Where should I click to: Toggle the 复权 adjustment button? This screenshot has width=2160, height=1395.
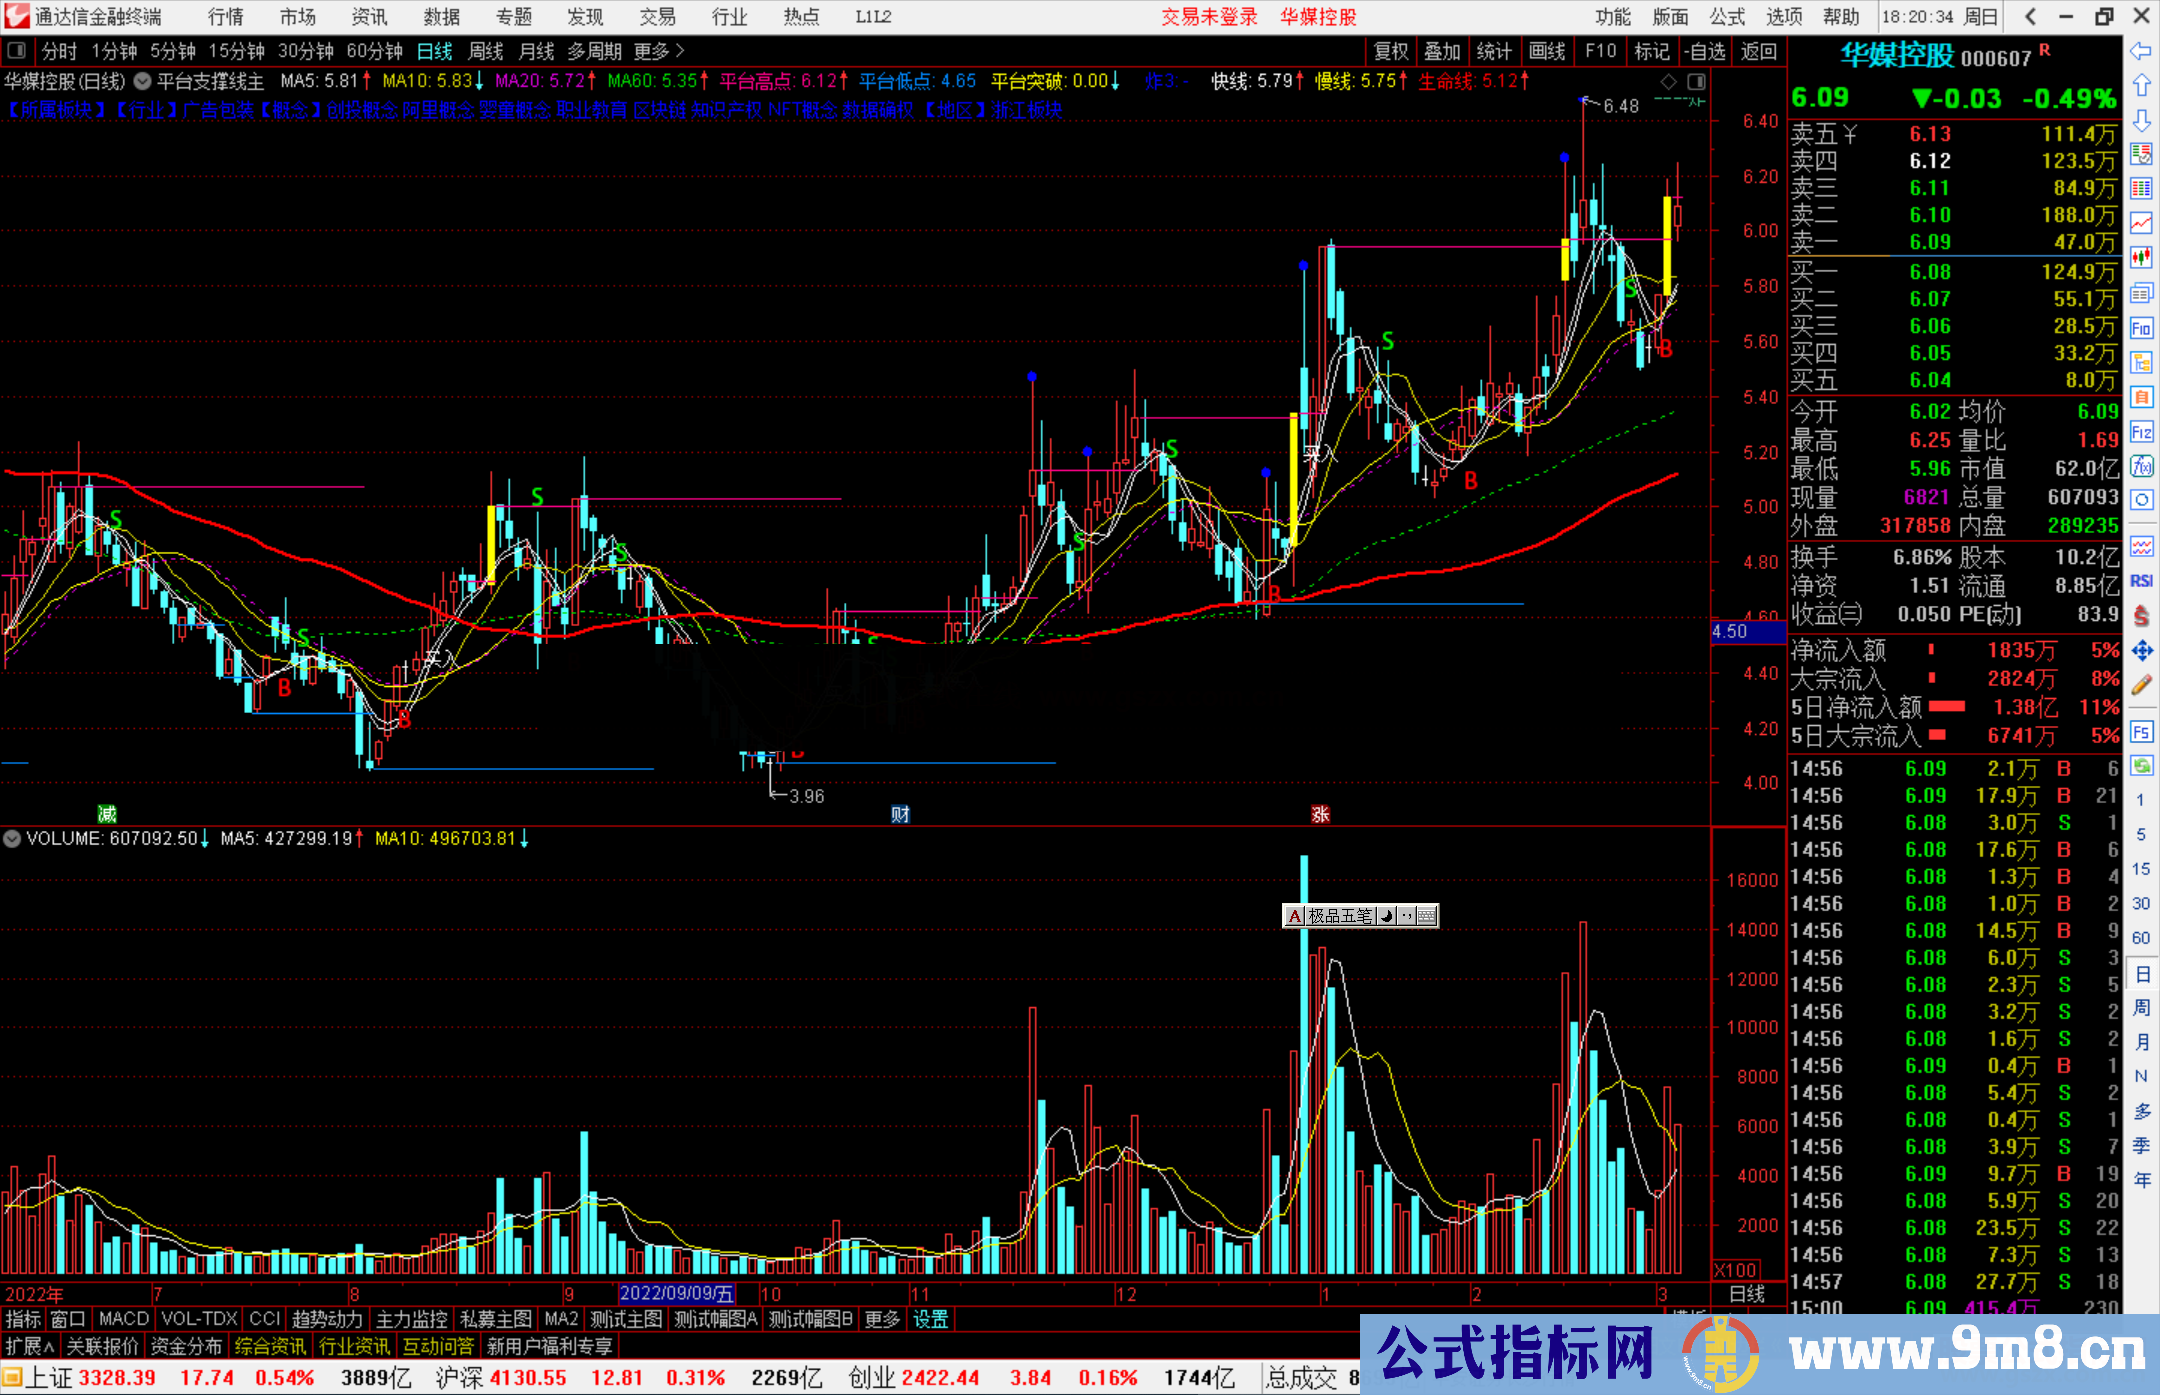(1391, 51)
